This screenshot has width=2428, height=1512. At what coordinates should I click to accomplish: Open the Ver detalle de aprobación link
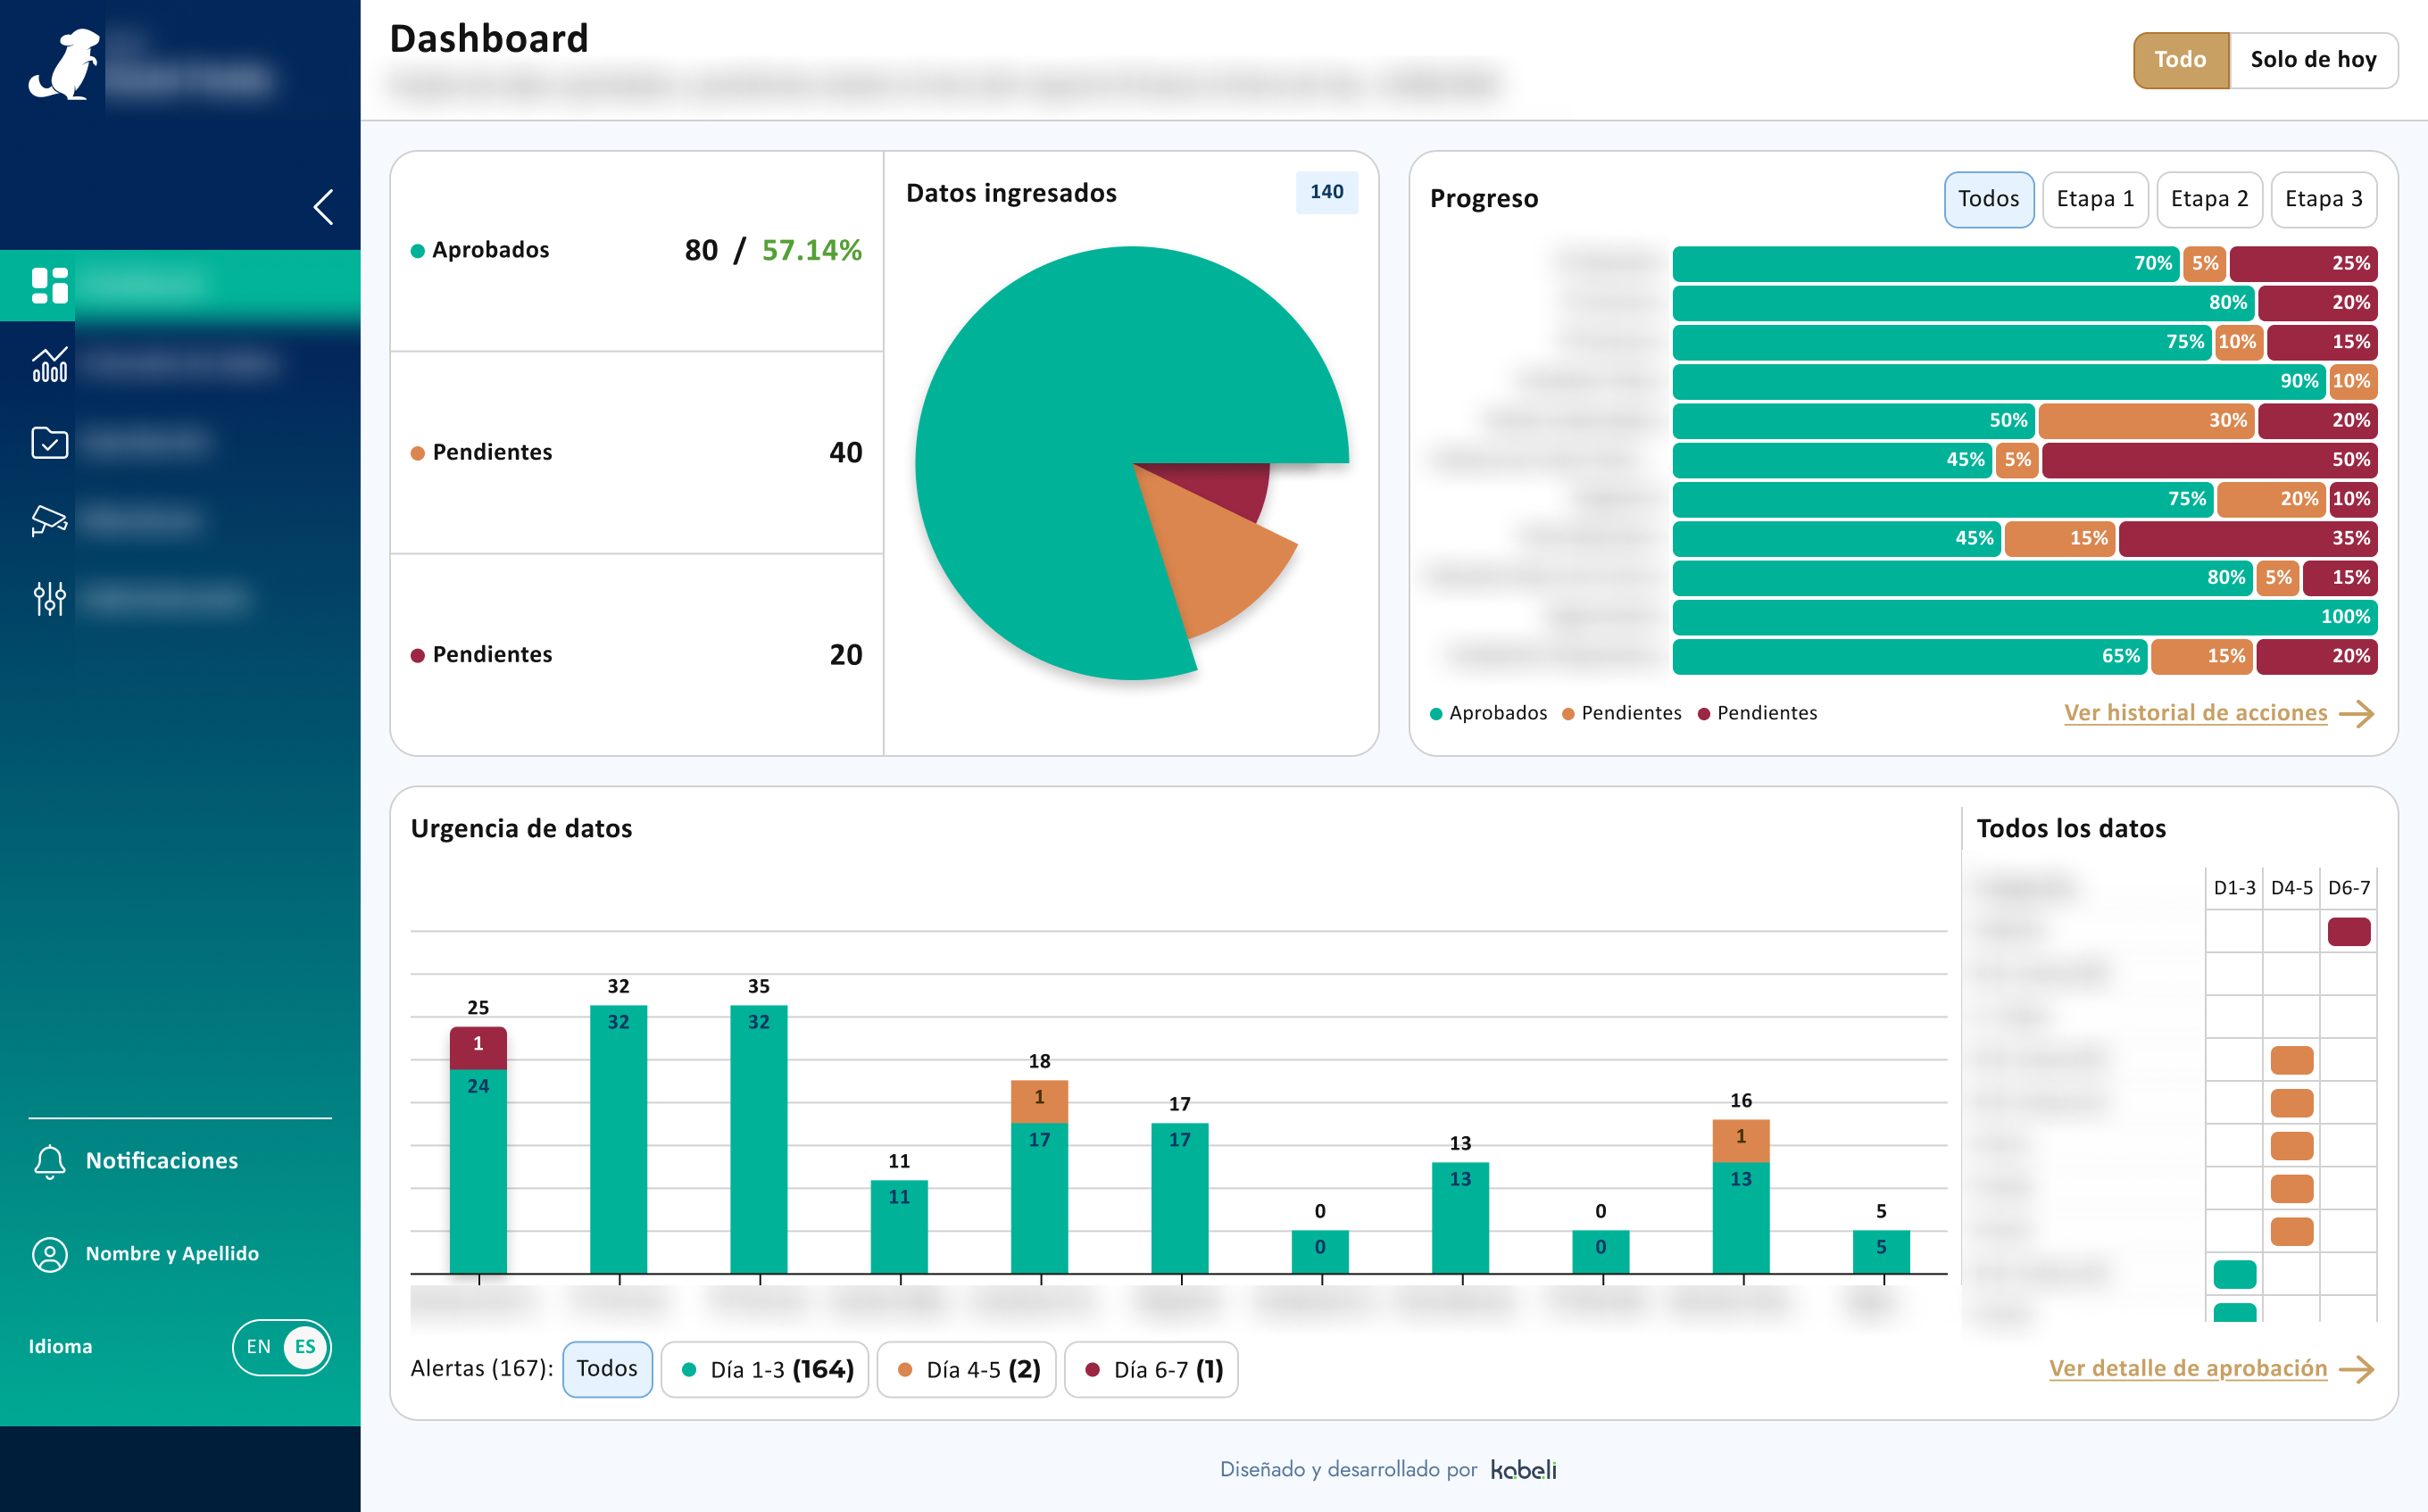pos(2187,1369)
